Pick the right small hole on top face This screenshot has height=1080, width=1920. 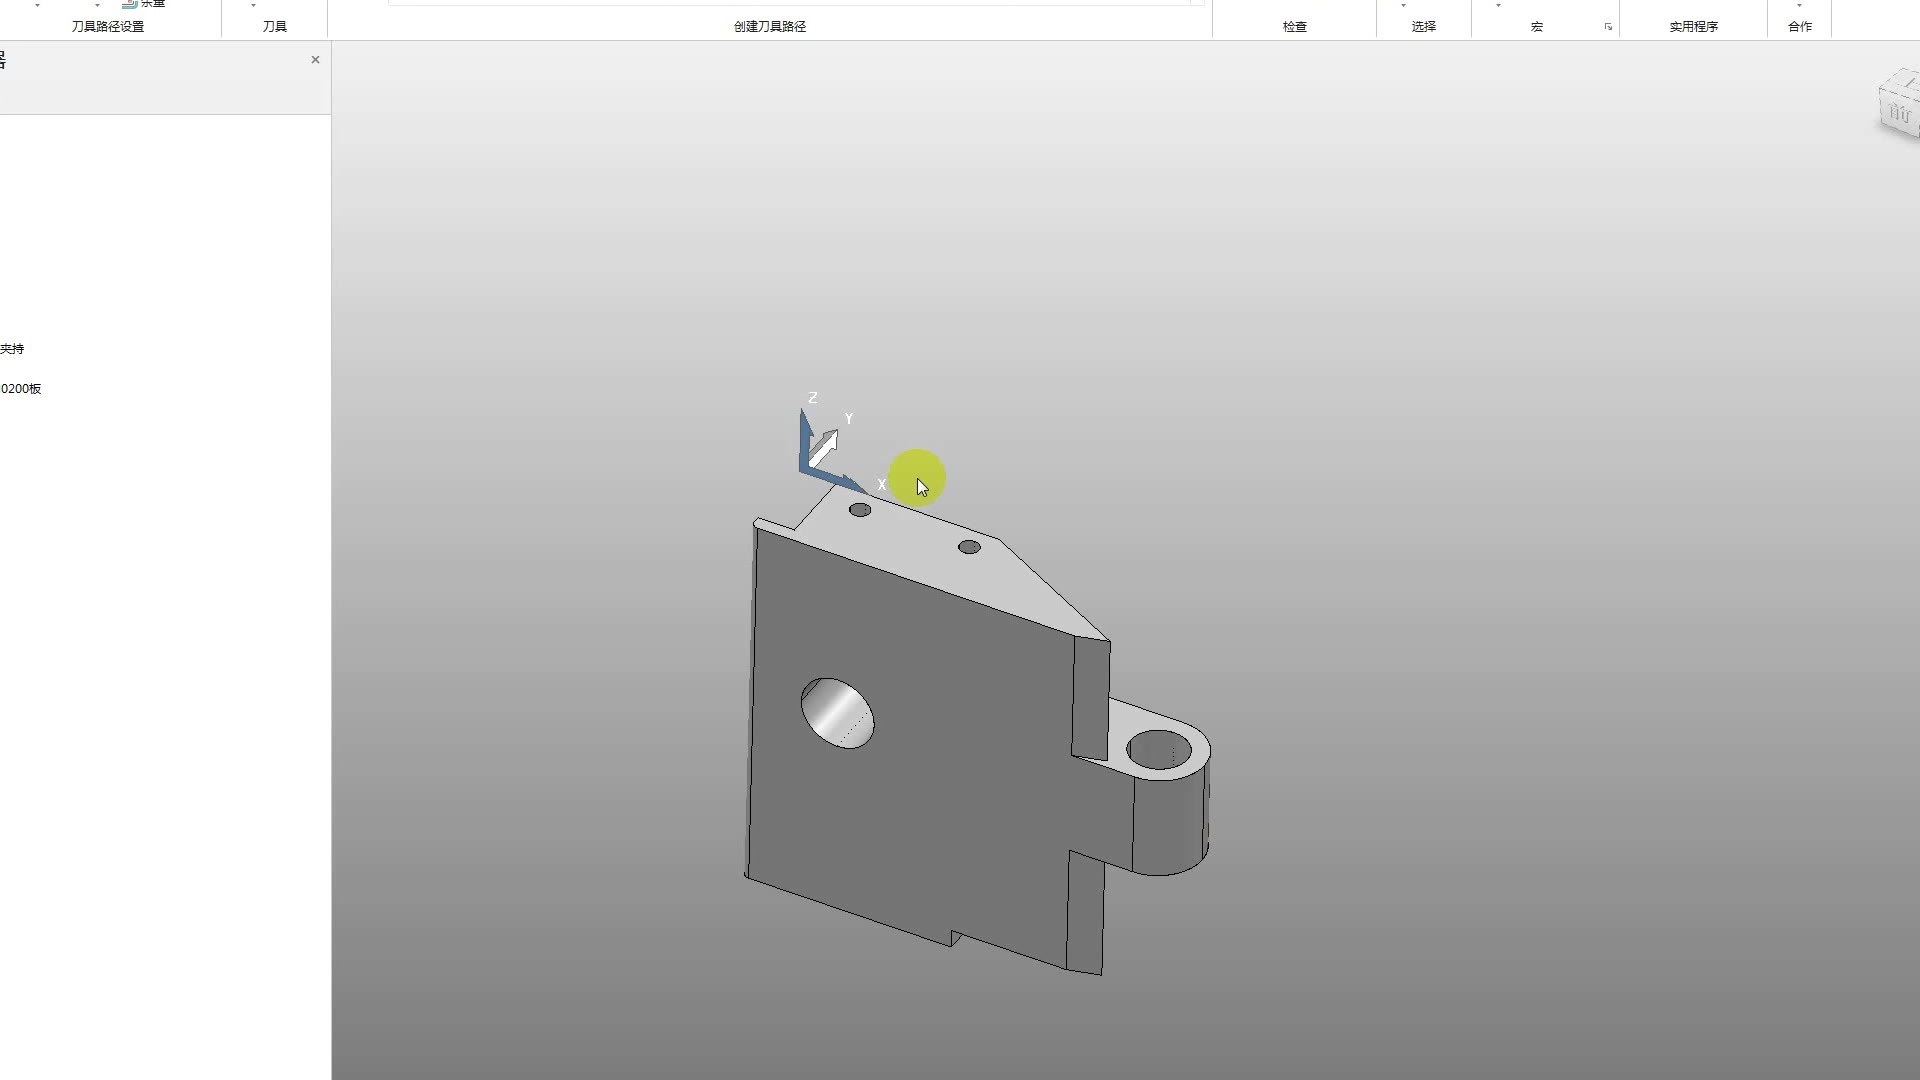[969, 547]
